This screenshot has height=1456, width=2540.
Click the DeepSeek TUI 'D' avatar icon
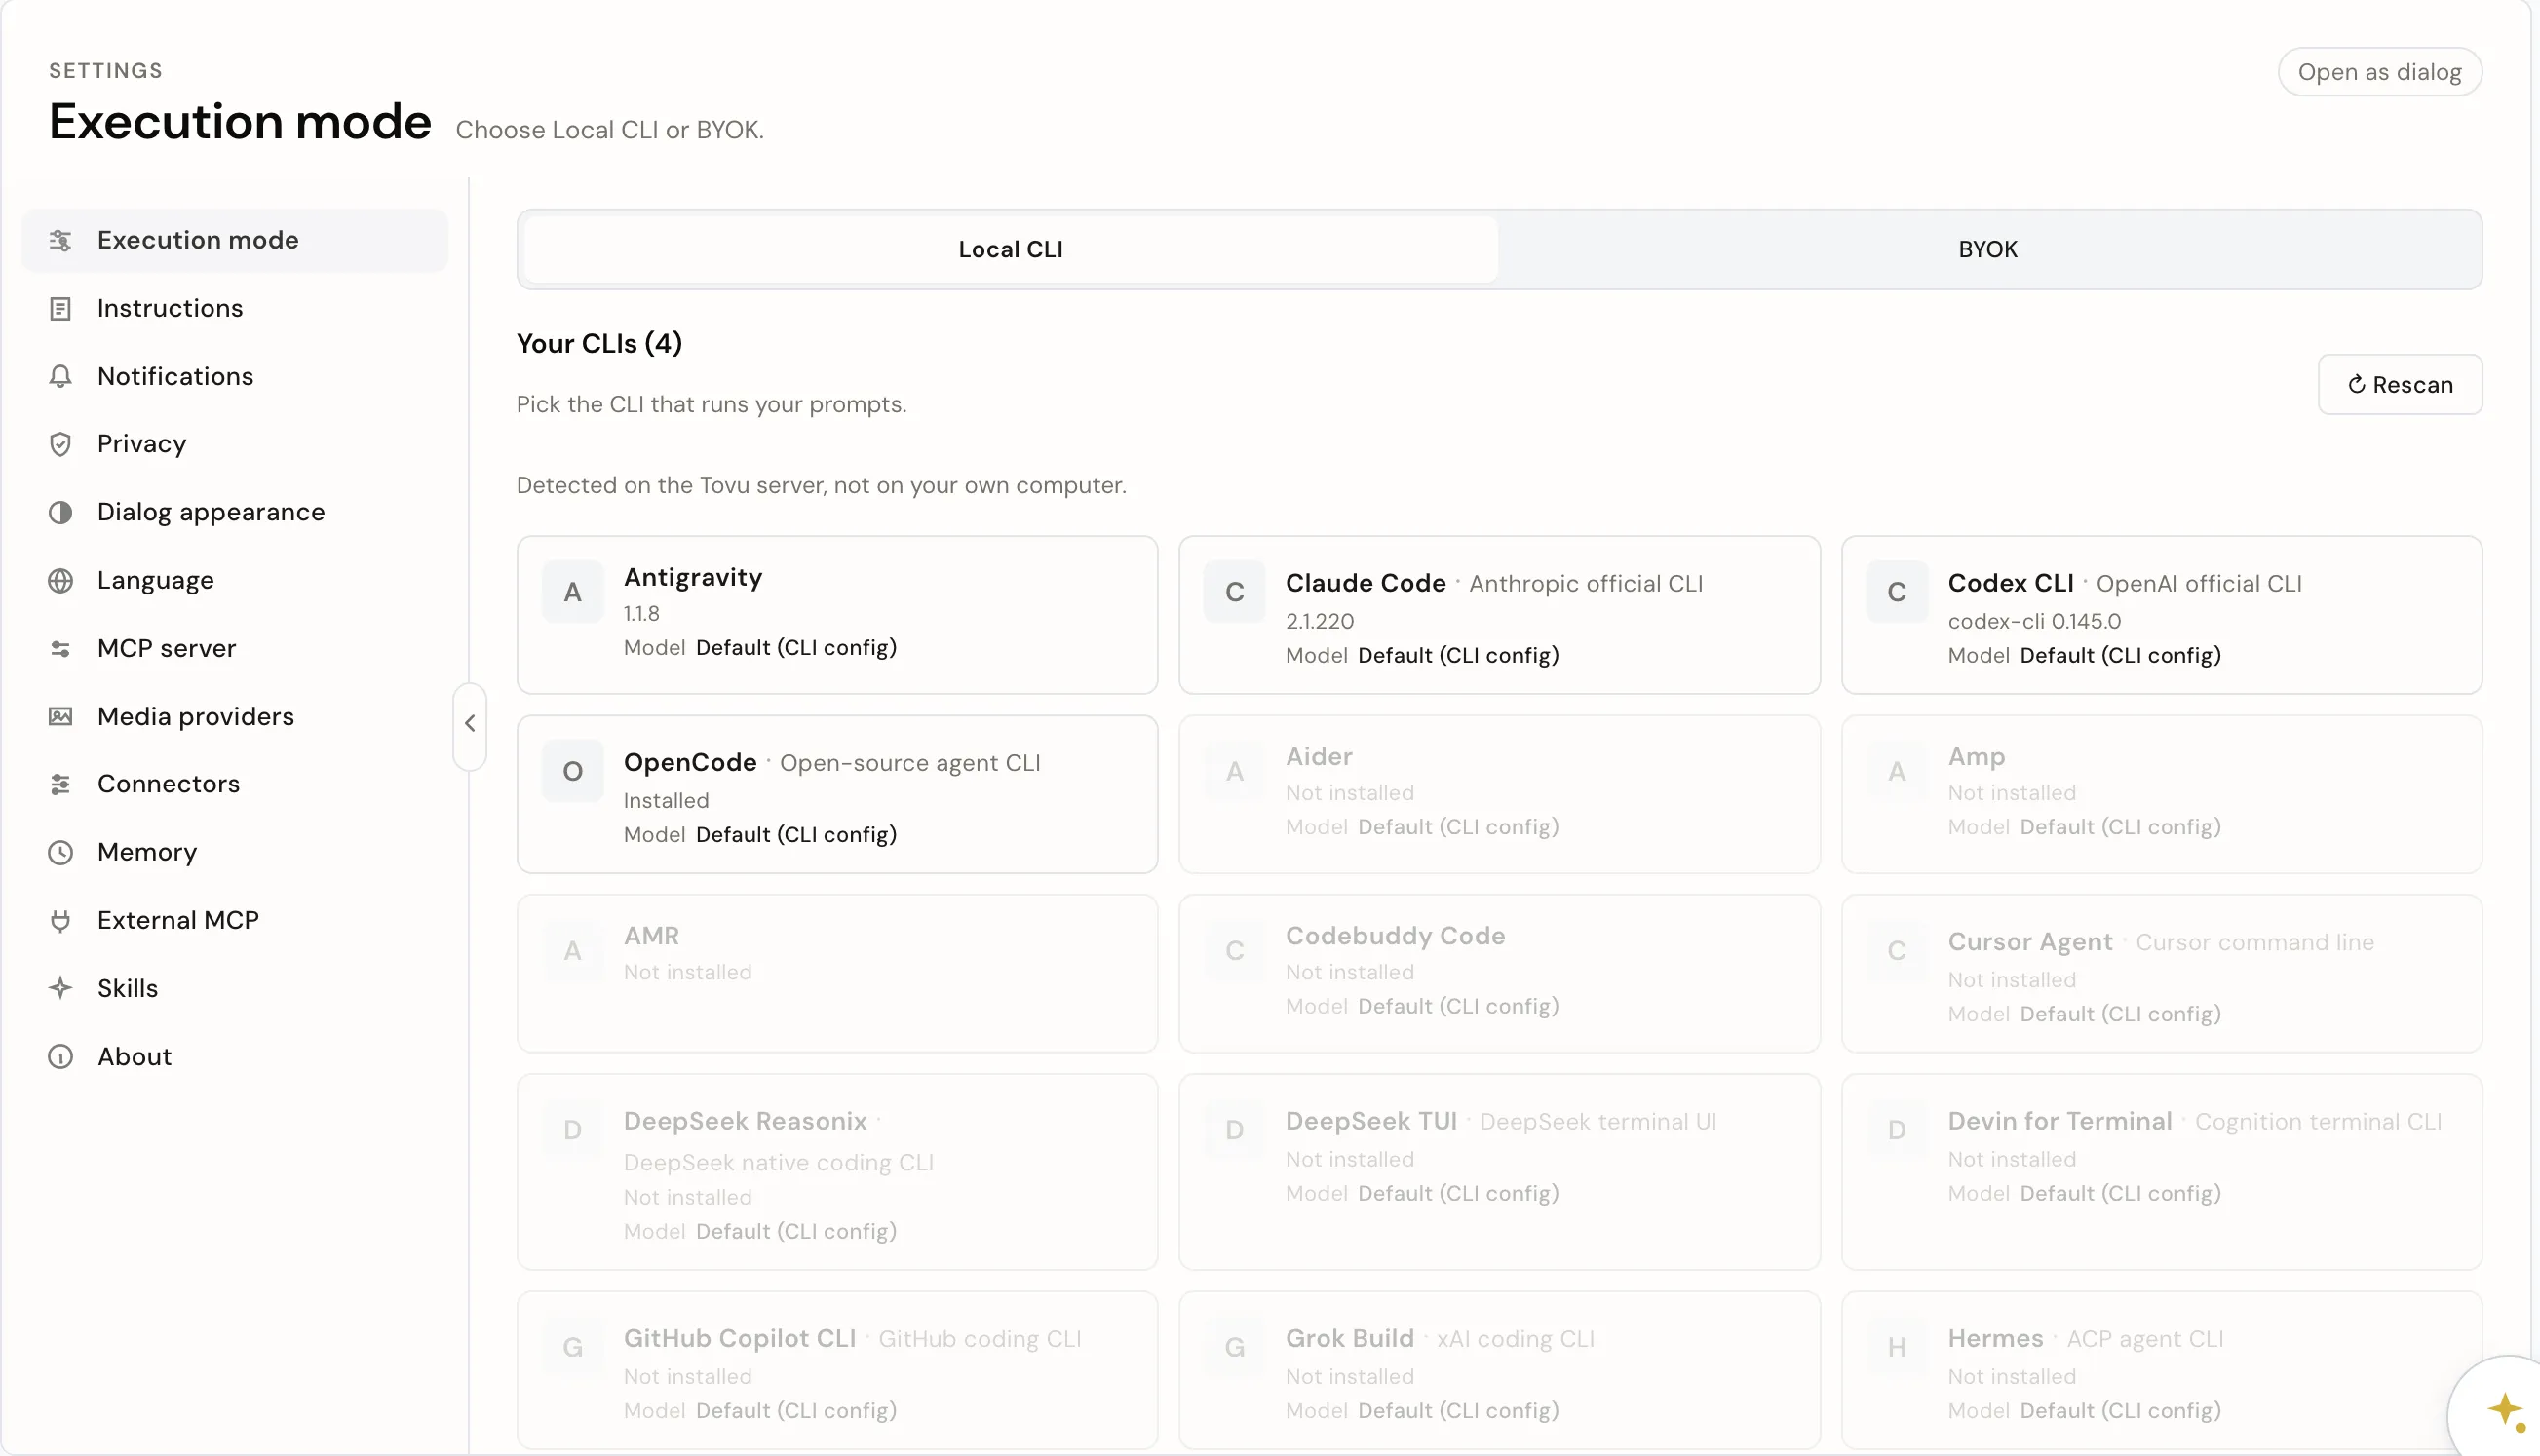(1234, 1130)
